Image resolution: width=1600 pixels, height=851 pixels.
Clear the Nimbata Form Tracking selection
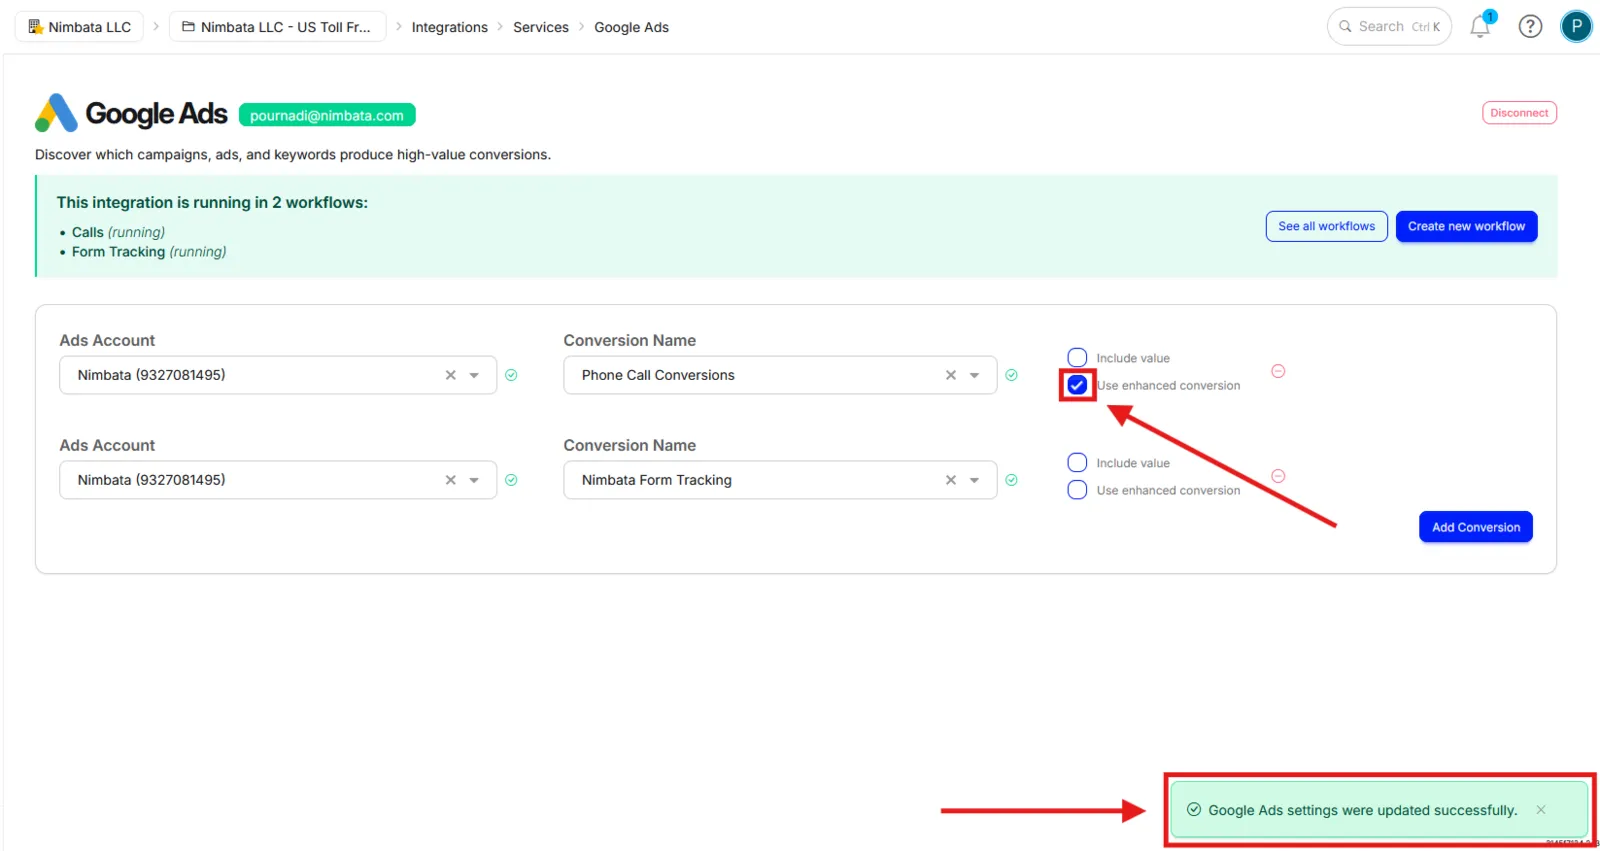[x=951, y=480]
